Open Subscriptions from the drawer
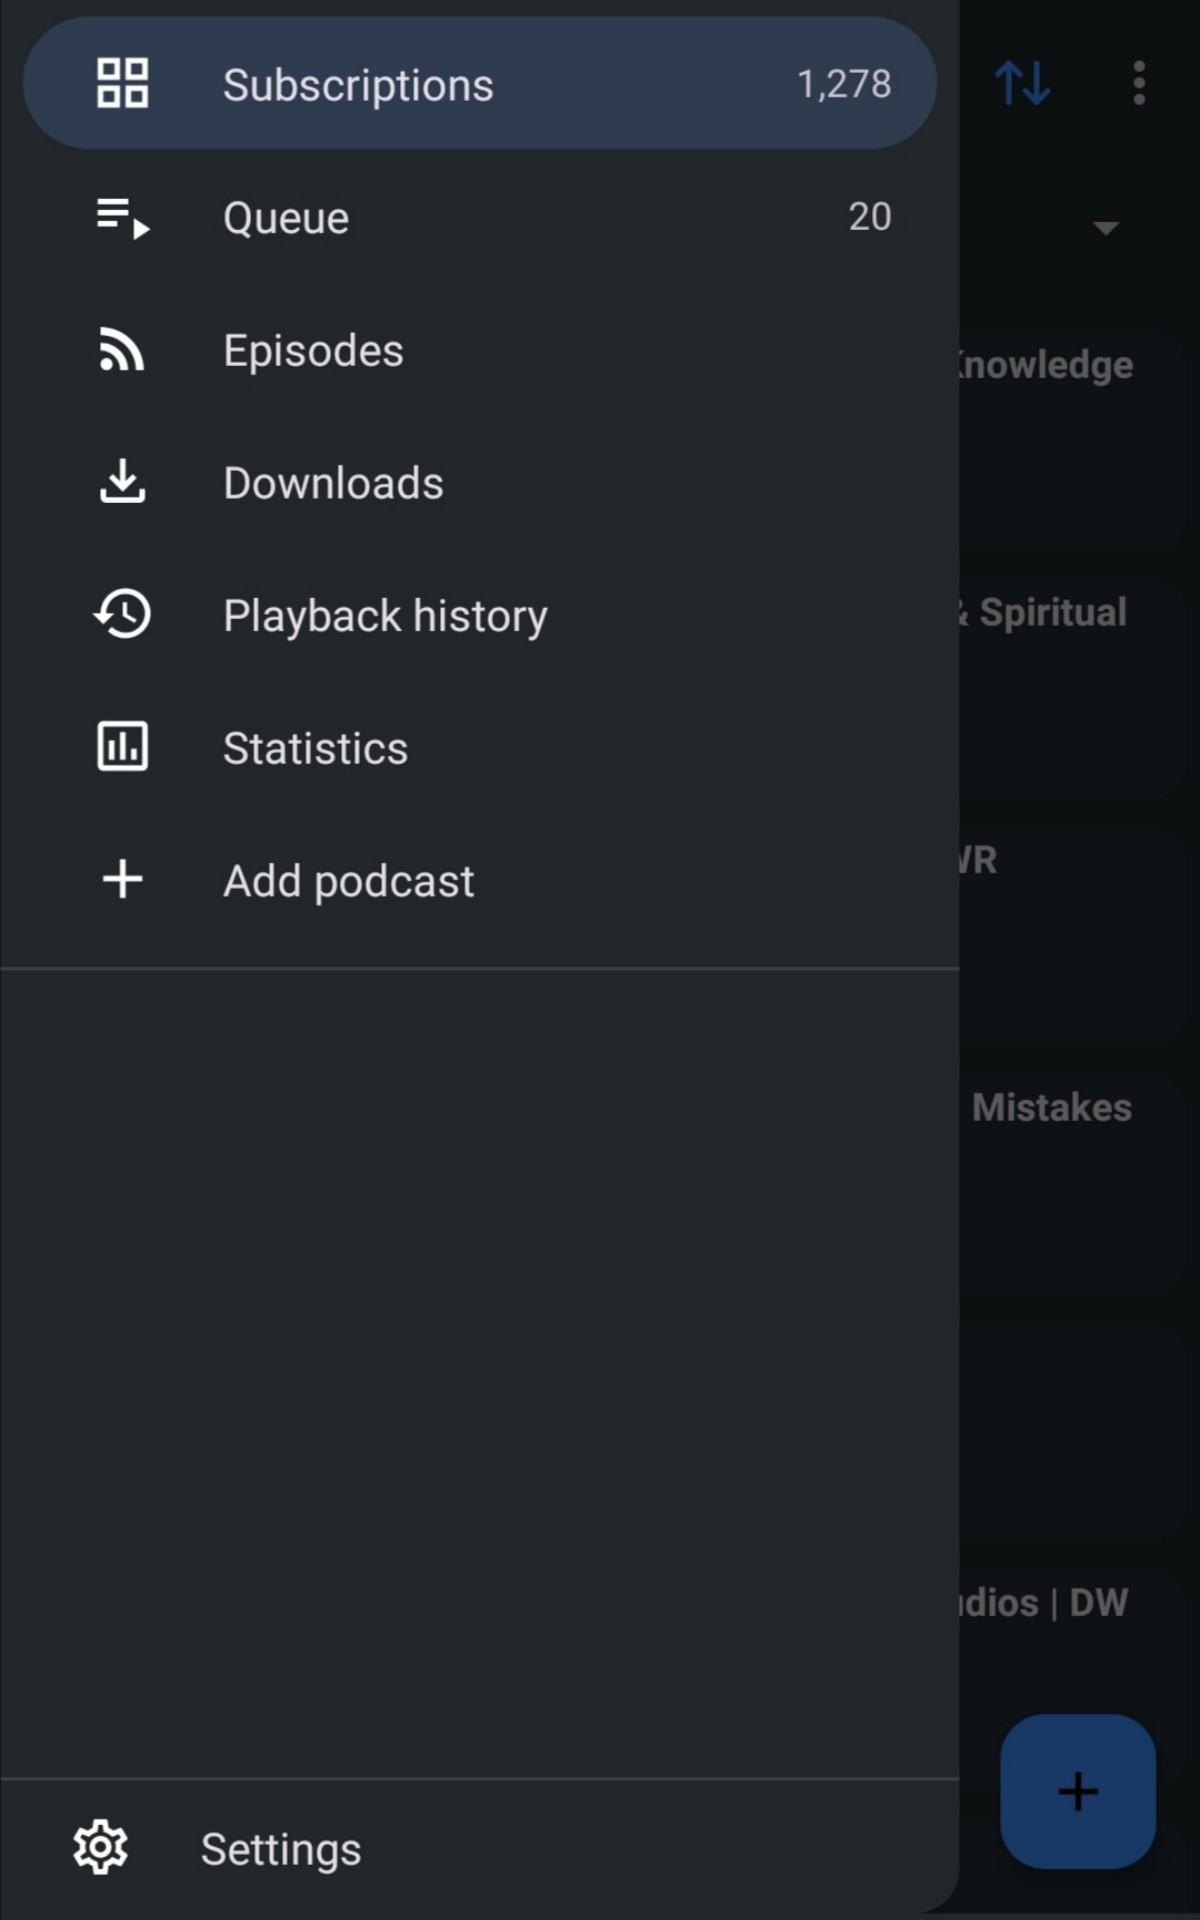This screenshot has width=1200, height=1920. click(x=358, y=85)
